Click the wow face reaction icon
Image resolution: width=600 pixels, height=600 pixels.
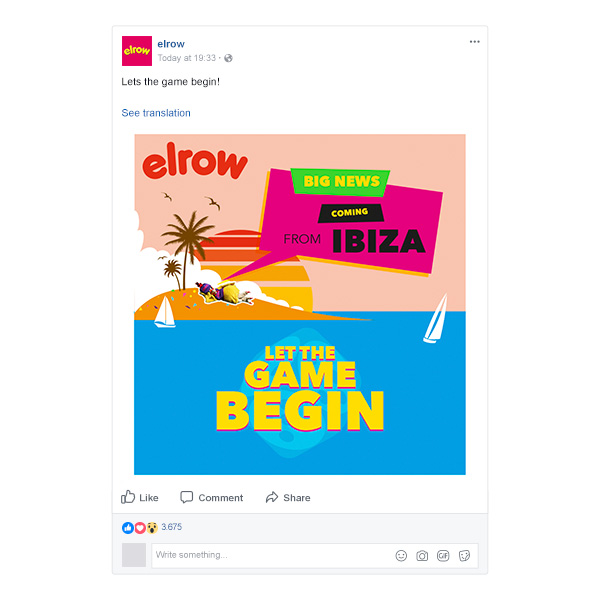click(x=152, y=528)
